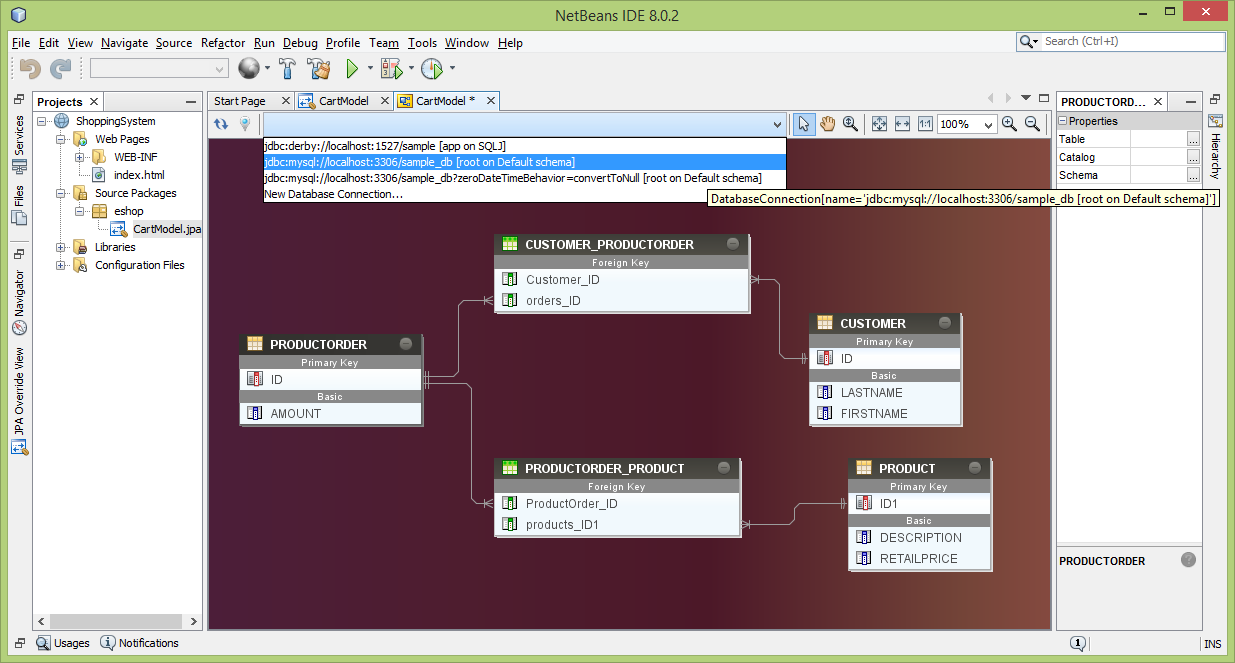The height and width of the screenshot is (663, 1235).
Task: Click the zoom in magnifier icon
Action: (1009, 124)
